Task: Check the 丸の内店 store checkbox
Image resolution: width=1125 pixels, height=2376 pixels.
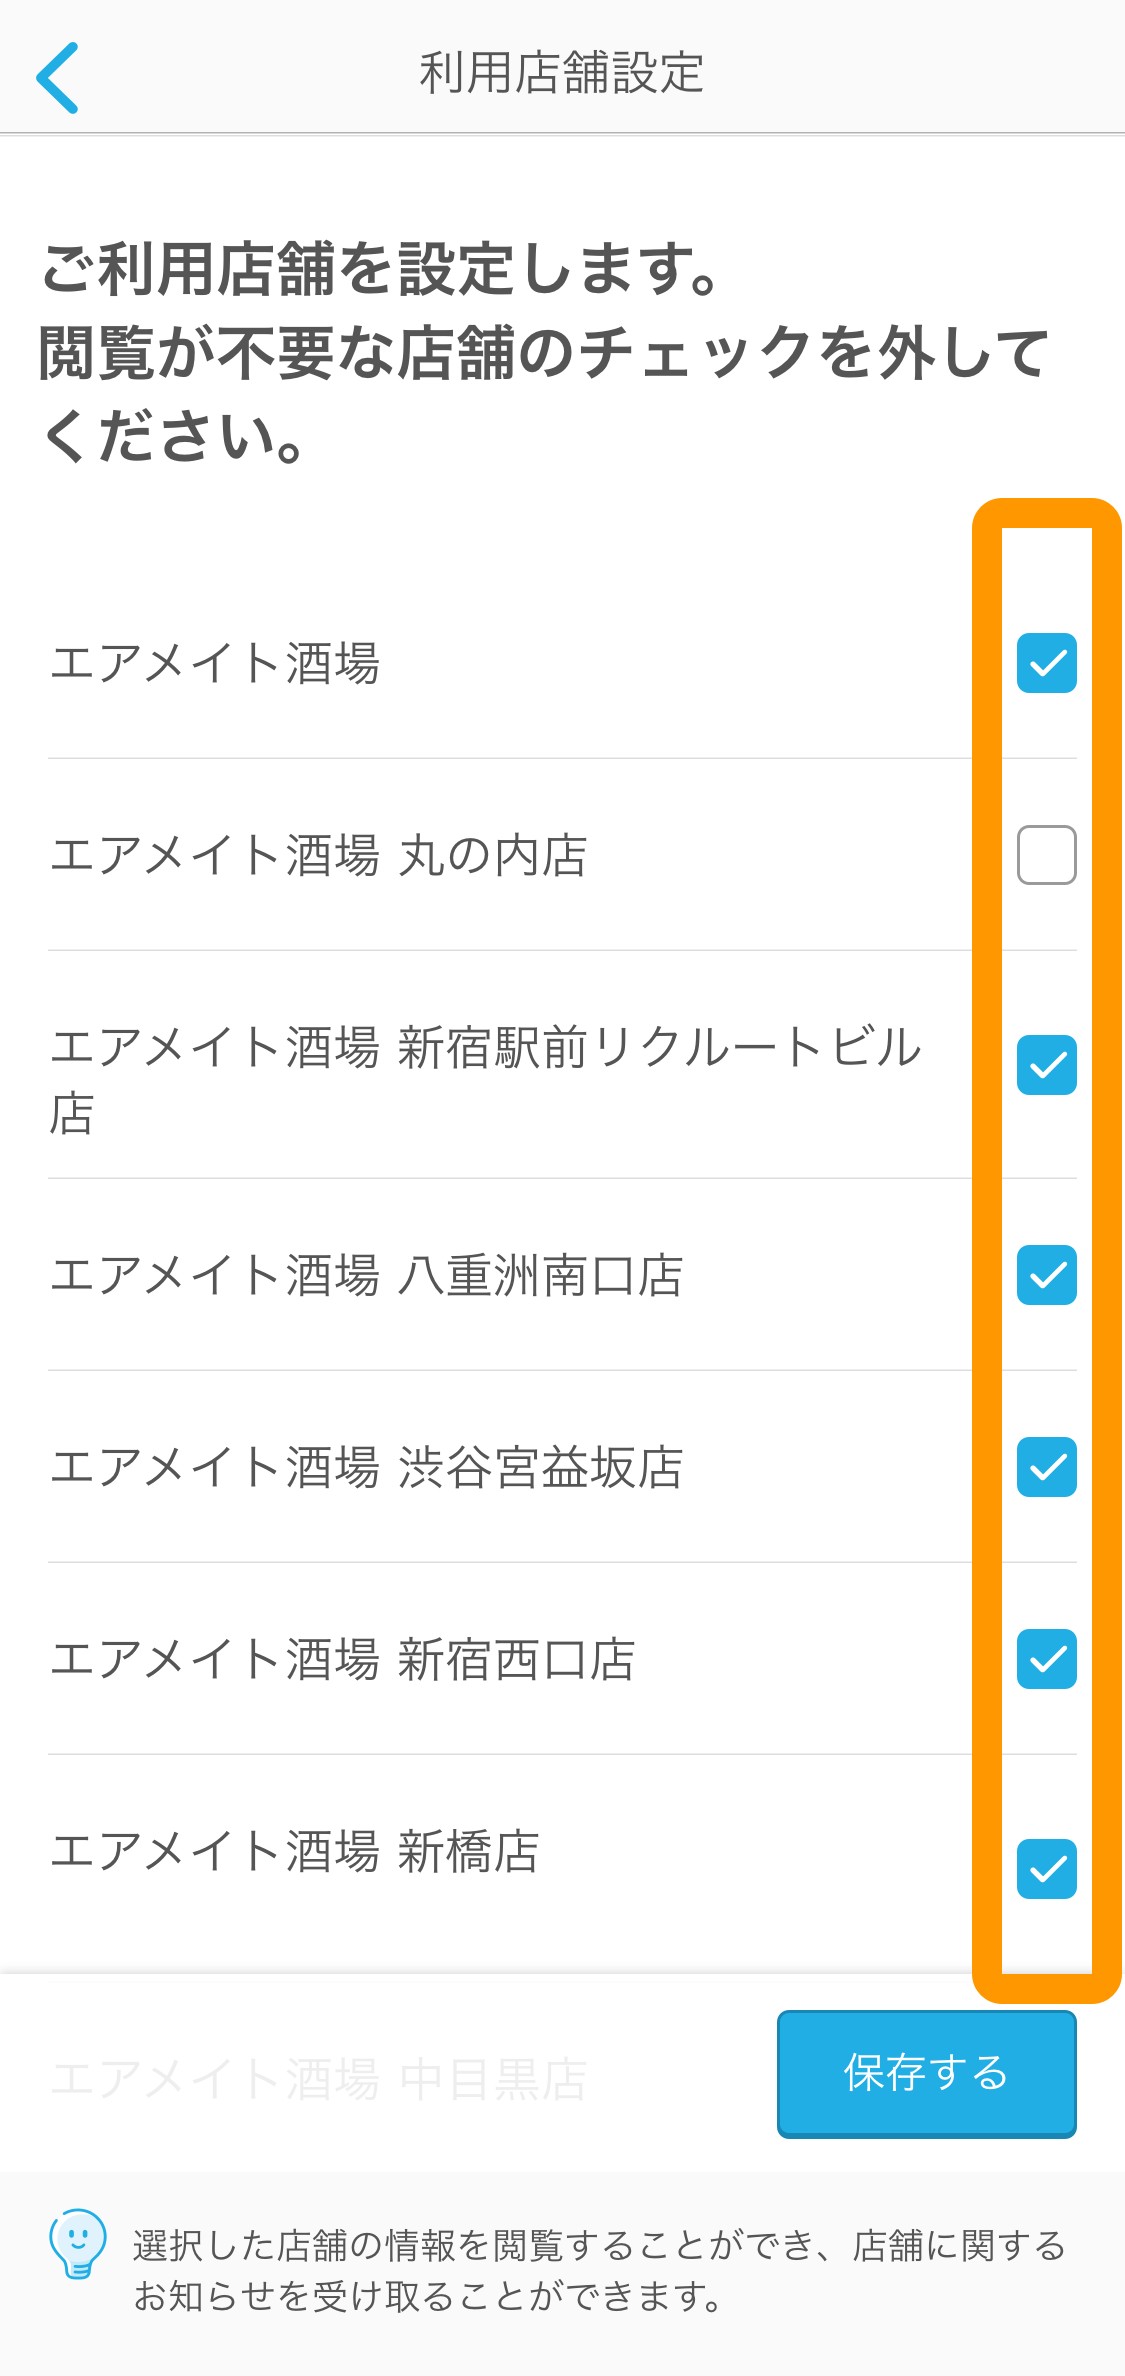Action: pos(1047,855)
